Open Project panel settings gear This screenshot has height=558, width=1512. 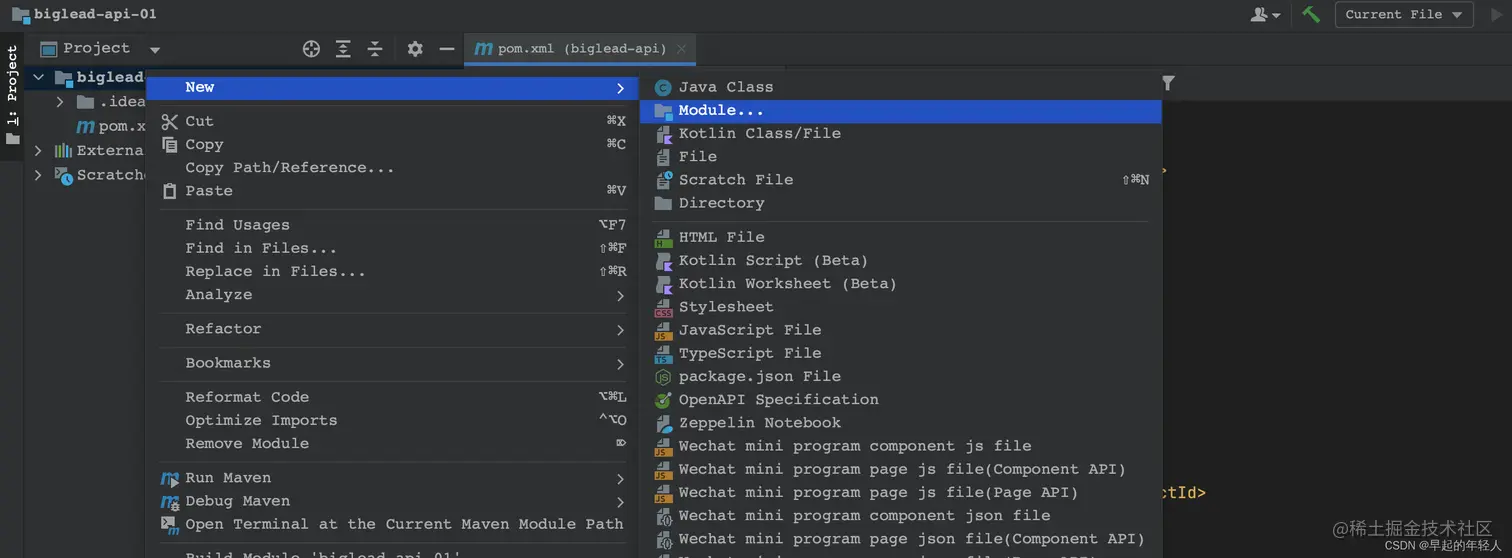point(415,48)
